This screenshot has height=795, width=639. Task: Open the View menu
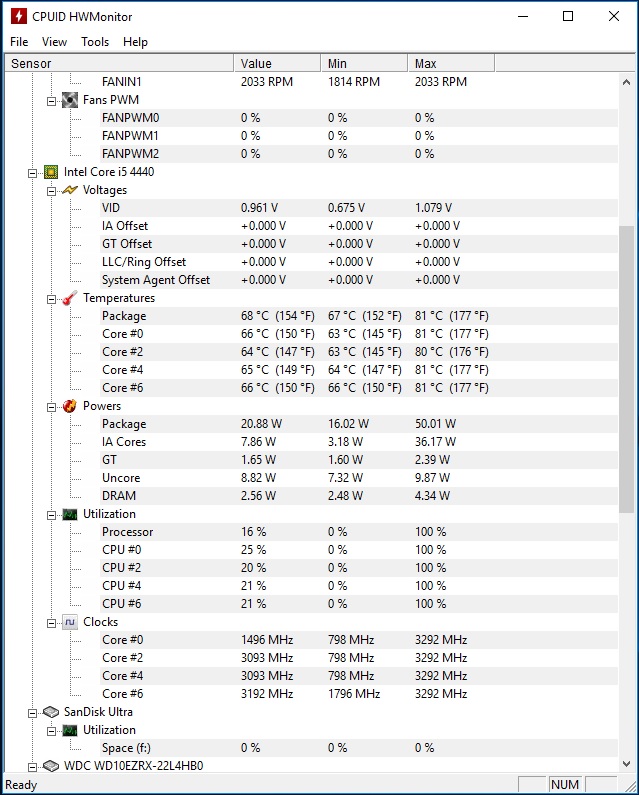pos(55,42)
